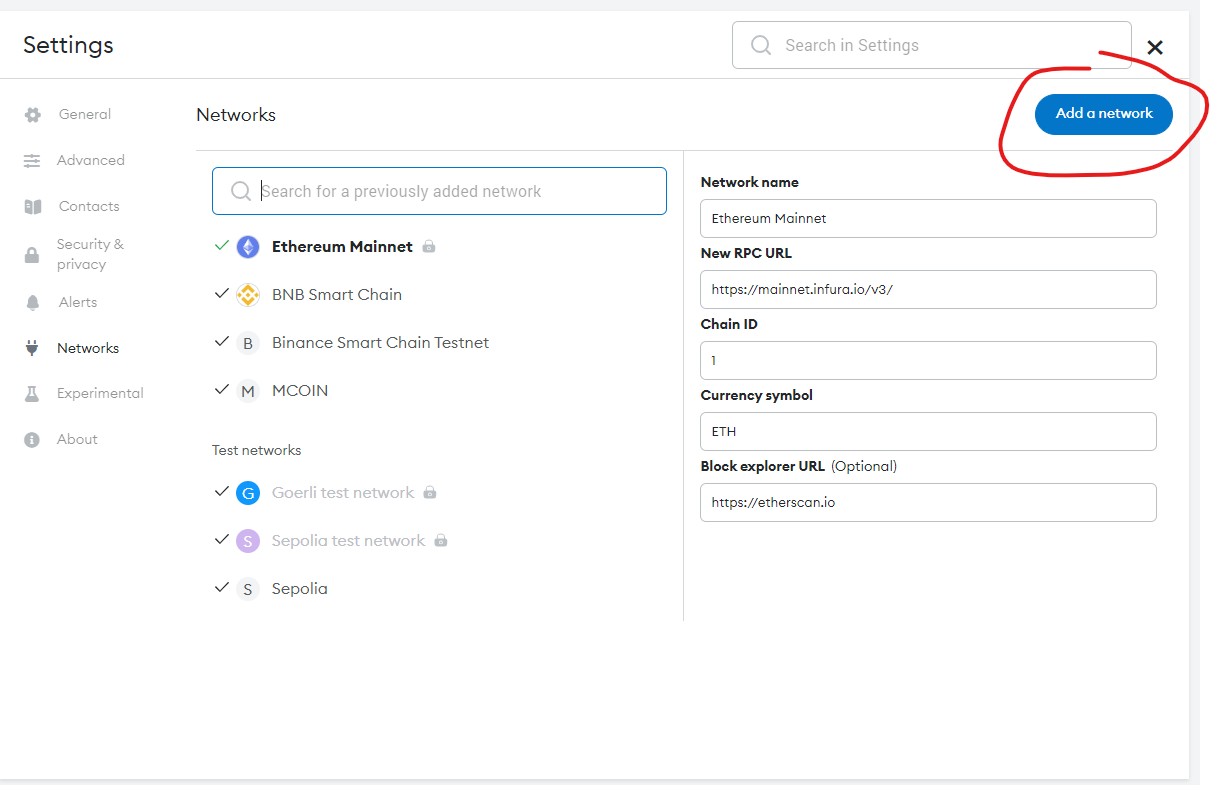Click the lock icon beside Goerli test network
The width and height of the screenshot is (1211, 785).
pos(430,492)
